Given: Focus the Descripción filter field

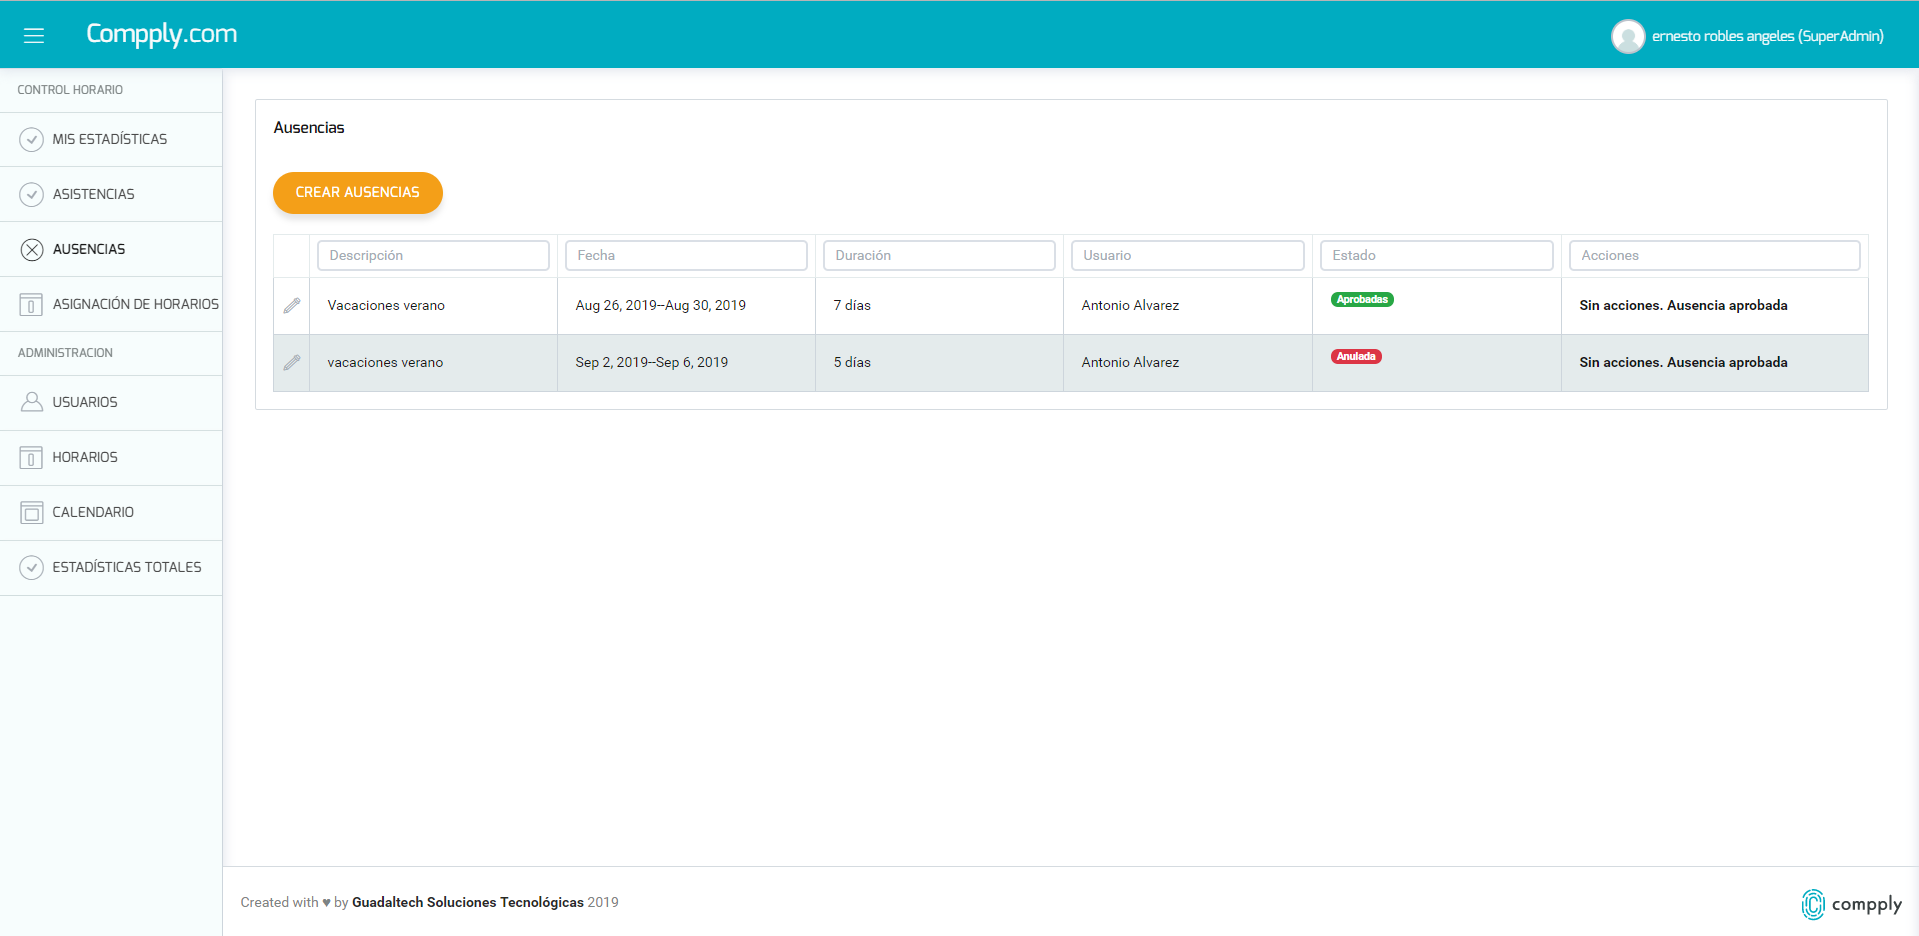Looking at the screenshot, I should tap(433, 255).
